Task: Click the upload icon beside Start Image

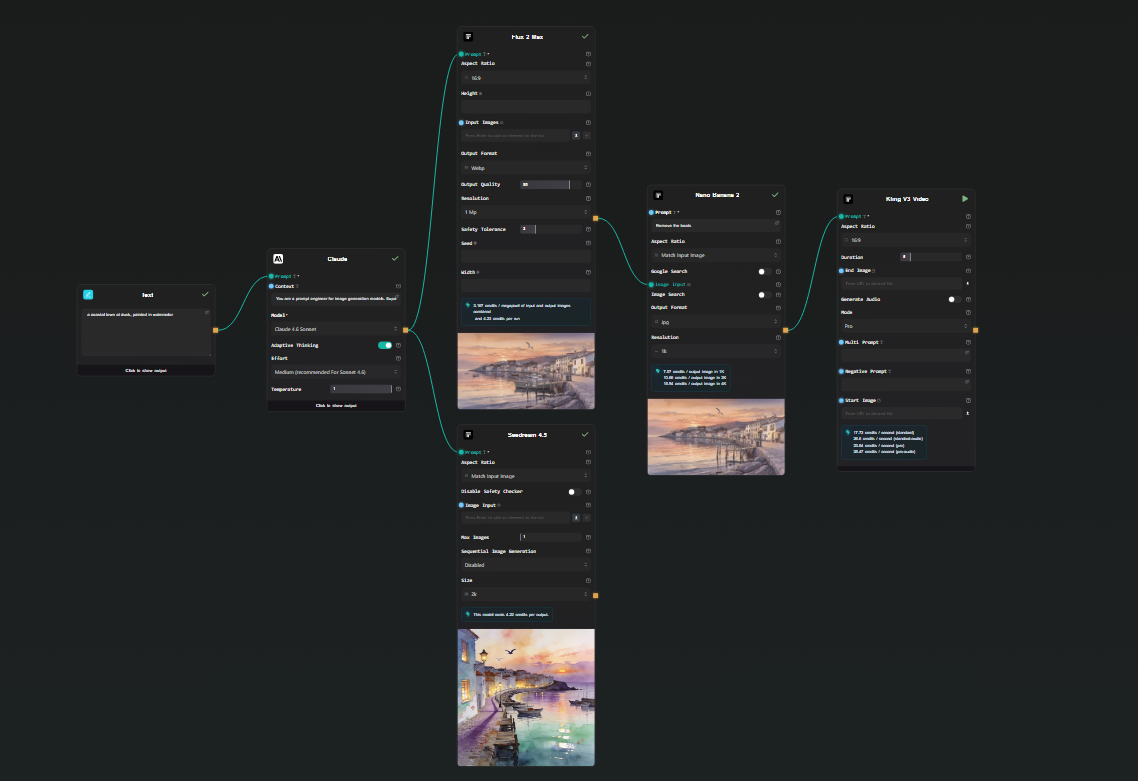Action: 967,412
